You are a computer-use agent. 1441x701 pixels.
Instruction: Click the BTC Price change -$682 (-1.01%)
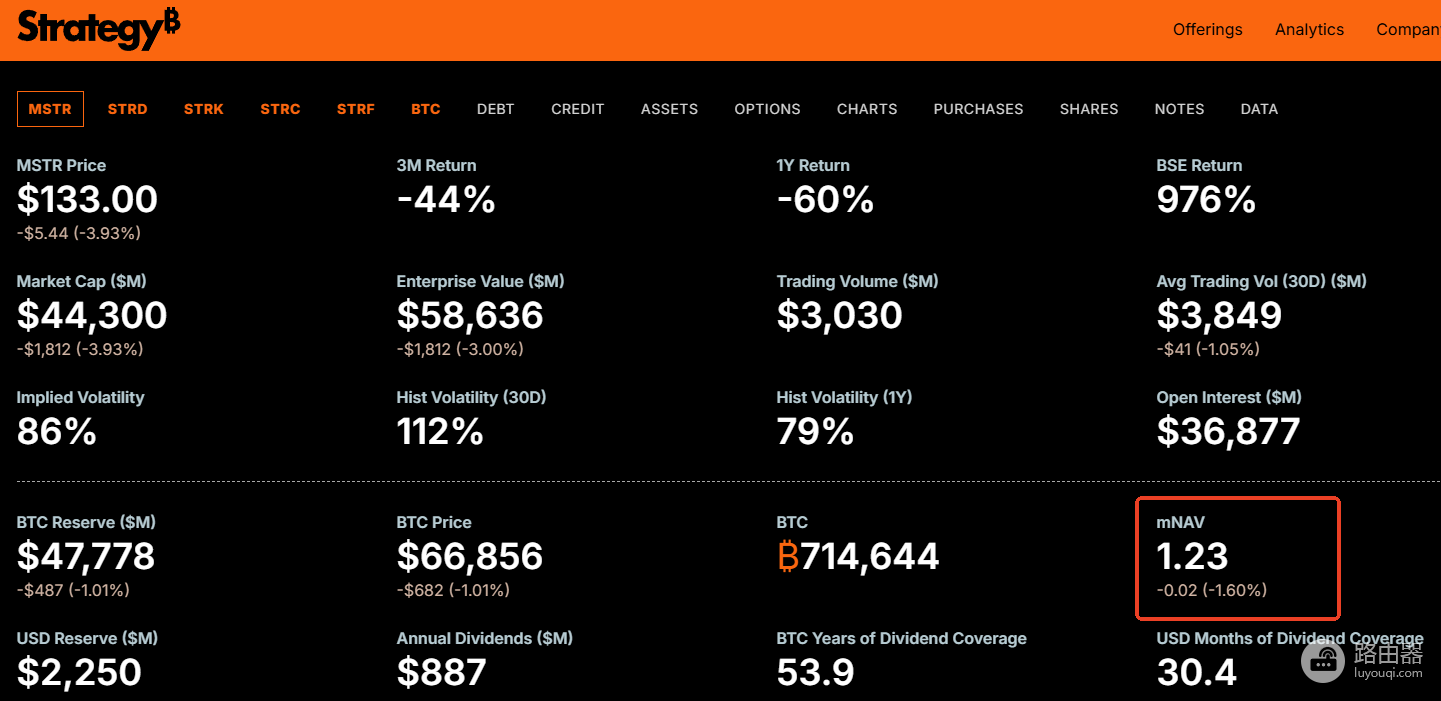click(x=453, y=590)
